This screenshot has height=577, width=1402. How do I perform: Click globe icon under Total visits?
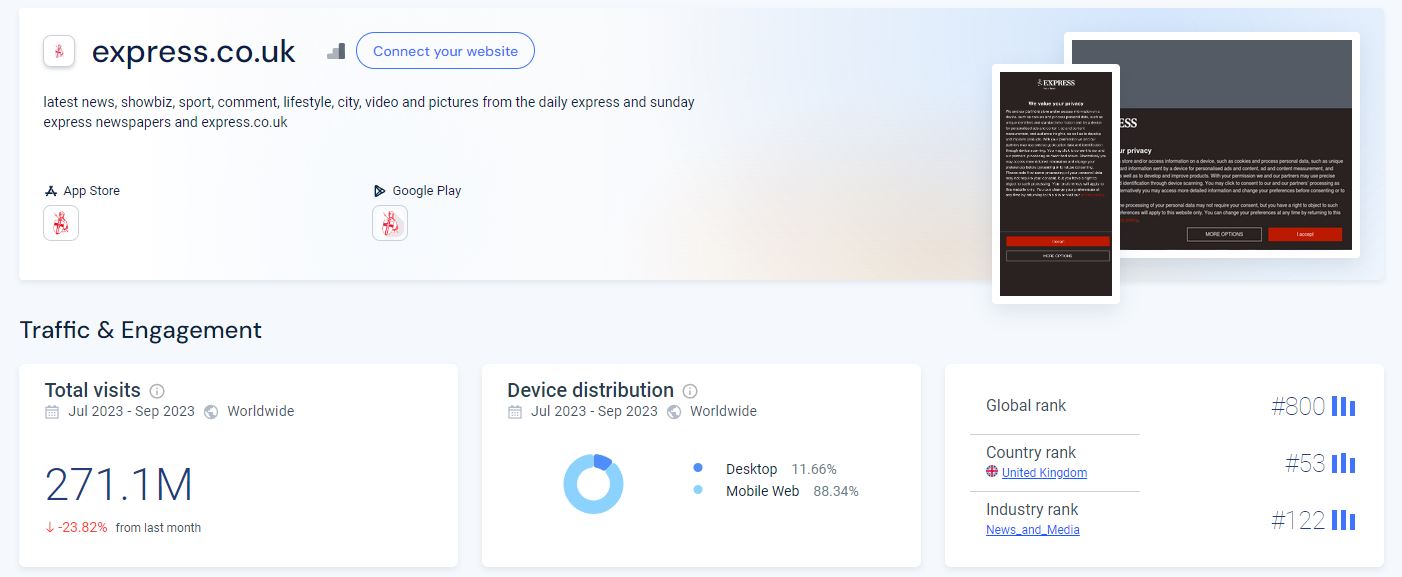pos(211,412)
